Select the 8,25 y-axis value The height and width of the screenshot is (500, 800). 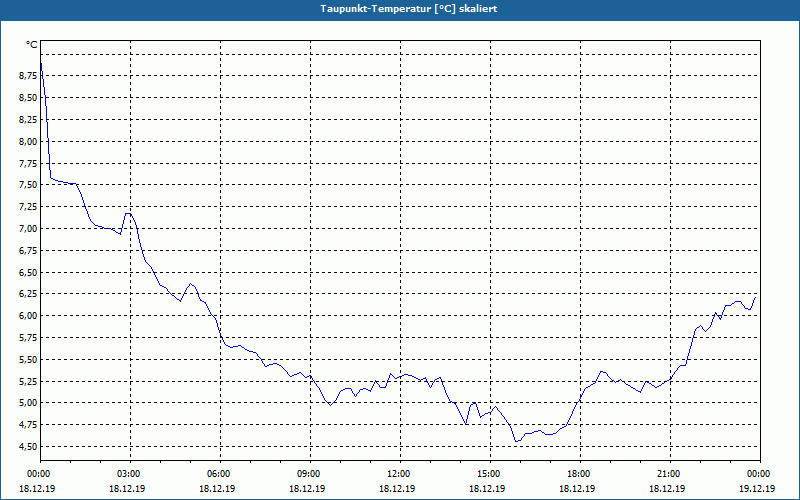click(28, 119)
